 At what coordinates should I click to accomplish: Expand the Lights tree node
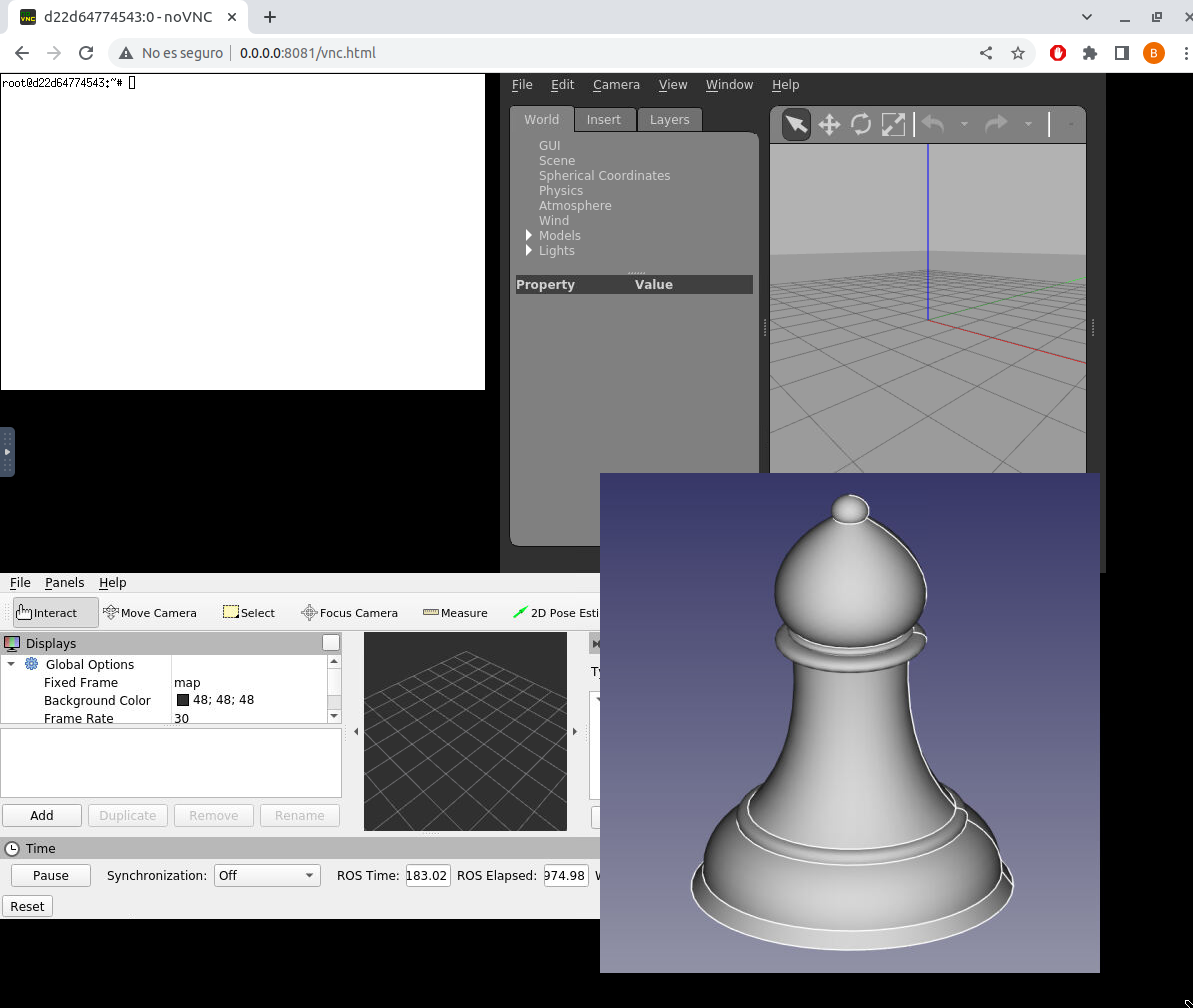click(529, 251)
